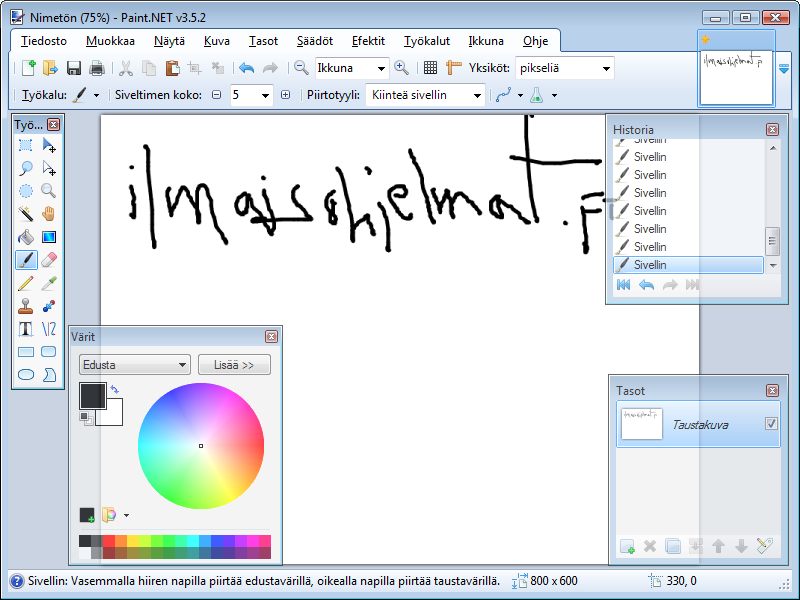Select the Magic Wand tool
Image resolution: width=800 pixels, height=600 pixels.
point(26,214)
